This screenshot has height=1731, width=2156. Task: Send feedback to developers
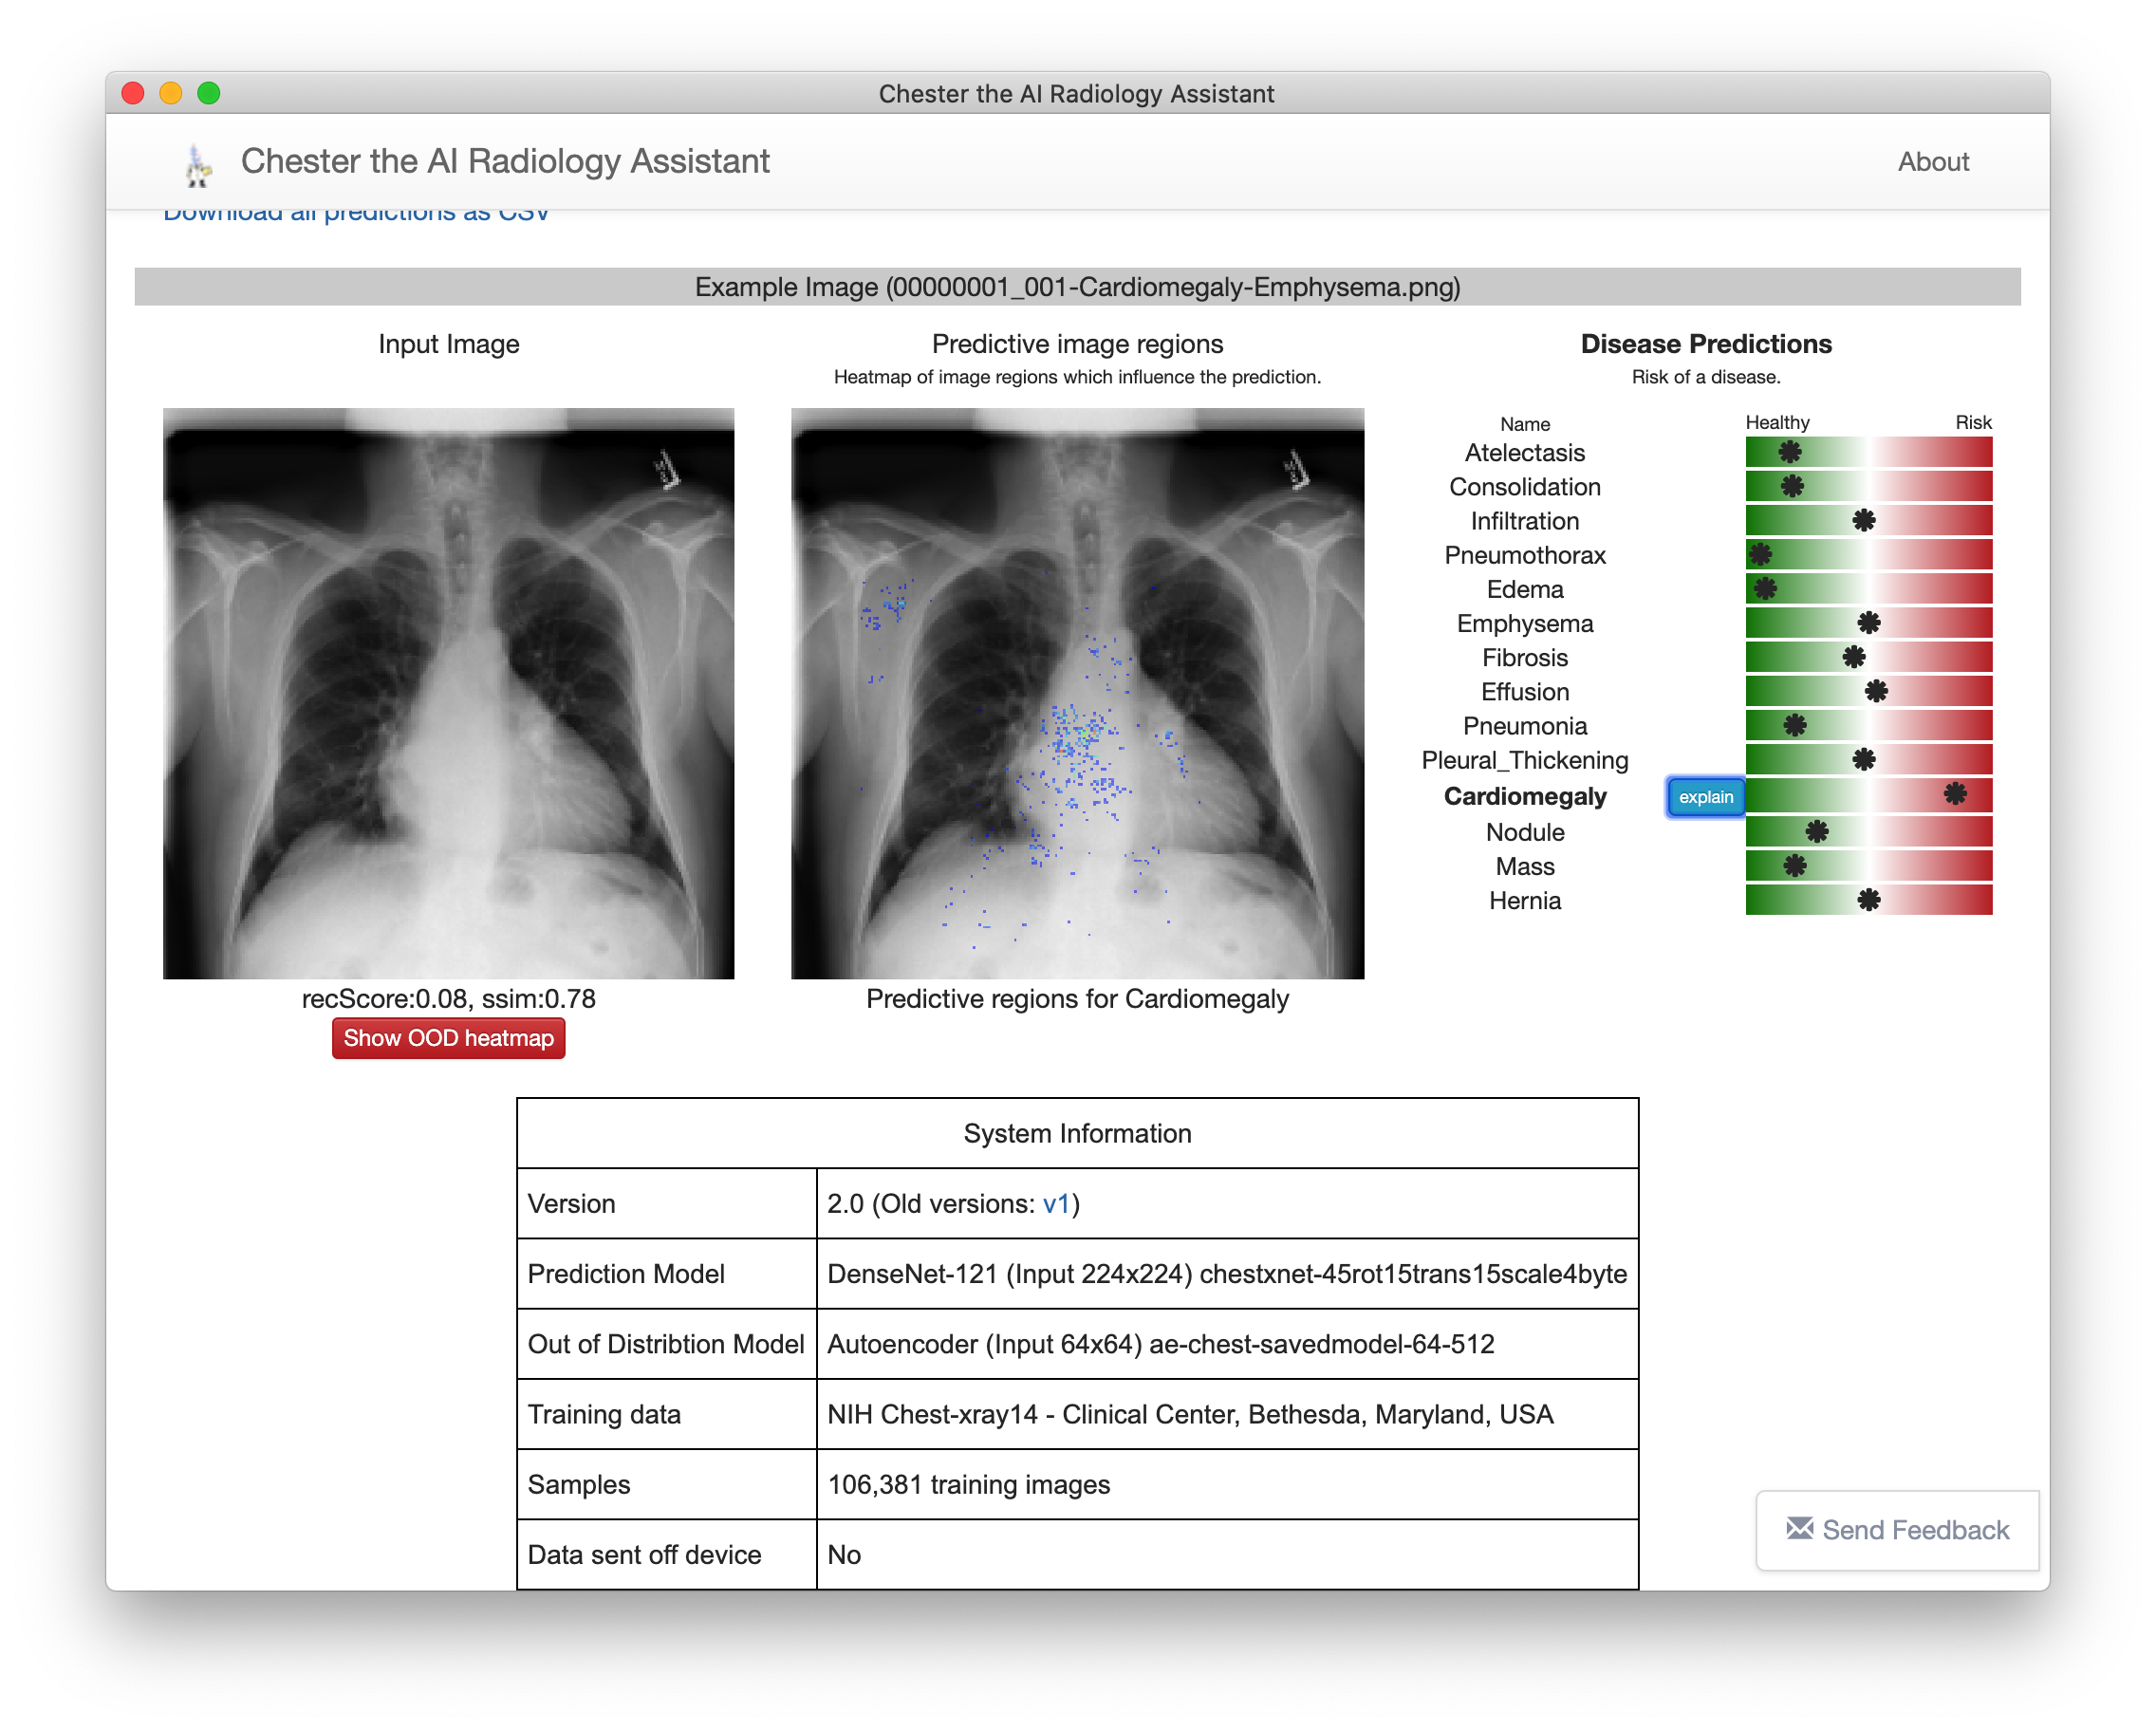click(x=1897, y=1530)
